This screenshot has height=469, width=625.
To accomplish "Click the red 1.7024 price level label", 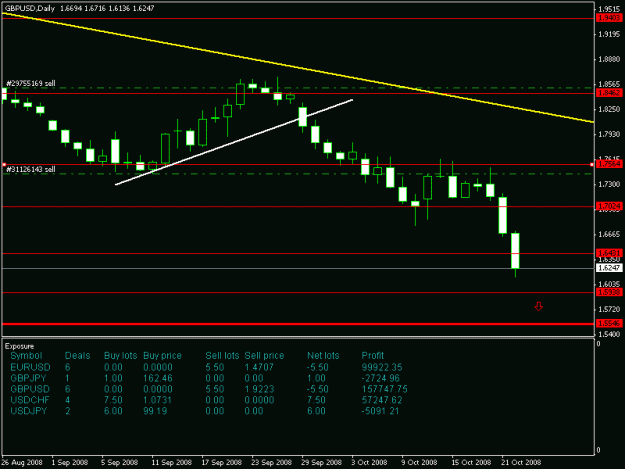I will 609,206.
